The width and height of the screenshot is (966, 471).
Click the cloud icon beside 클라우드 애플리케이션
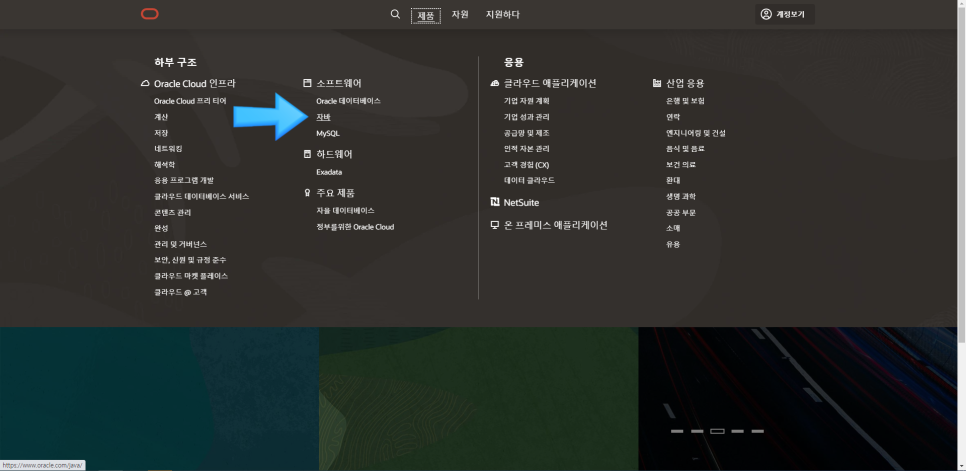coord(494,83)
